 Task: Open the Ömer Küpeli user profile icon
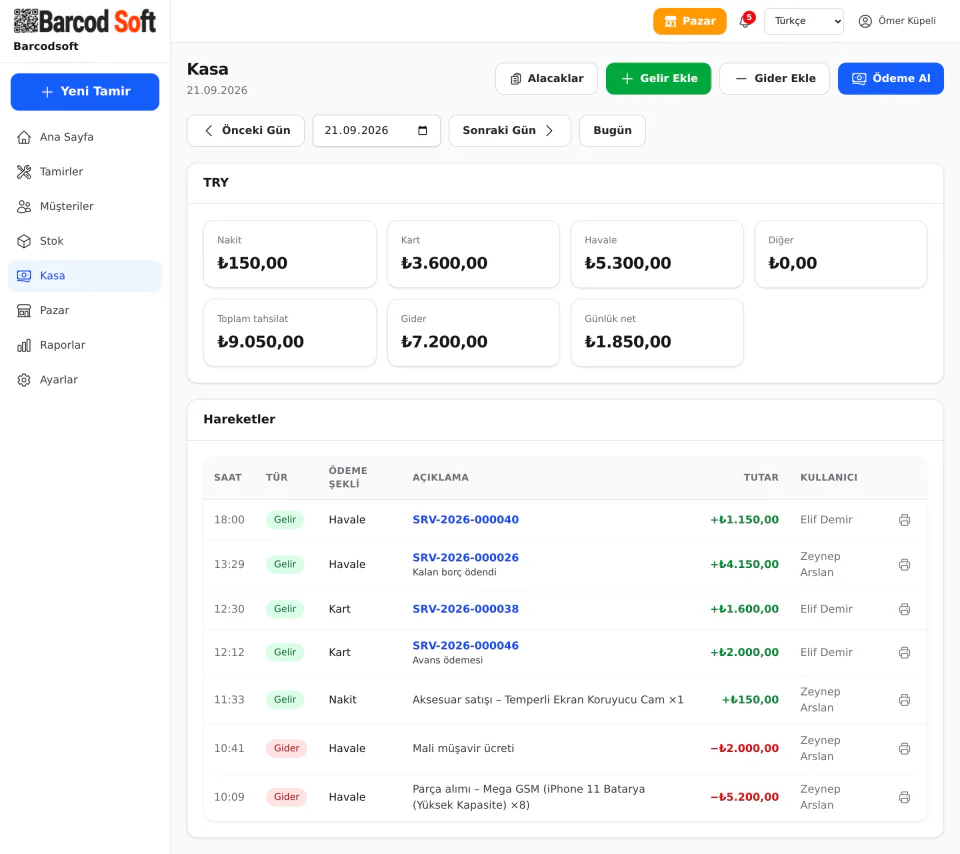[x=864, y=21]
